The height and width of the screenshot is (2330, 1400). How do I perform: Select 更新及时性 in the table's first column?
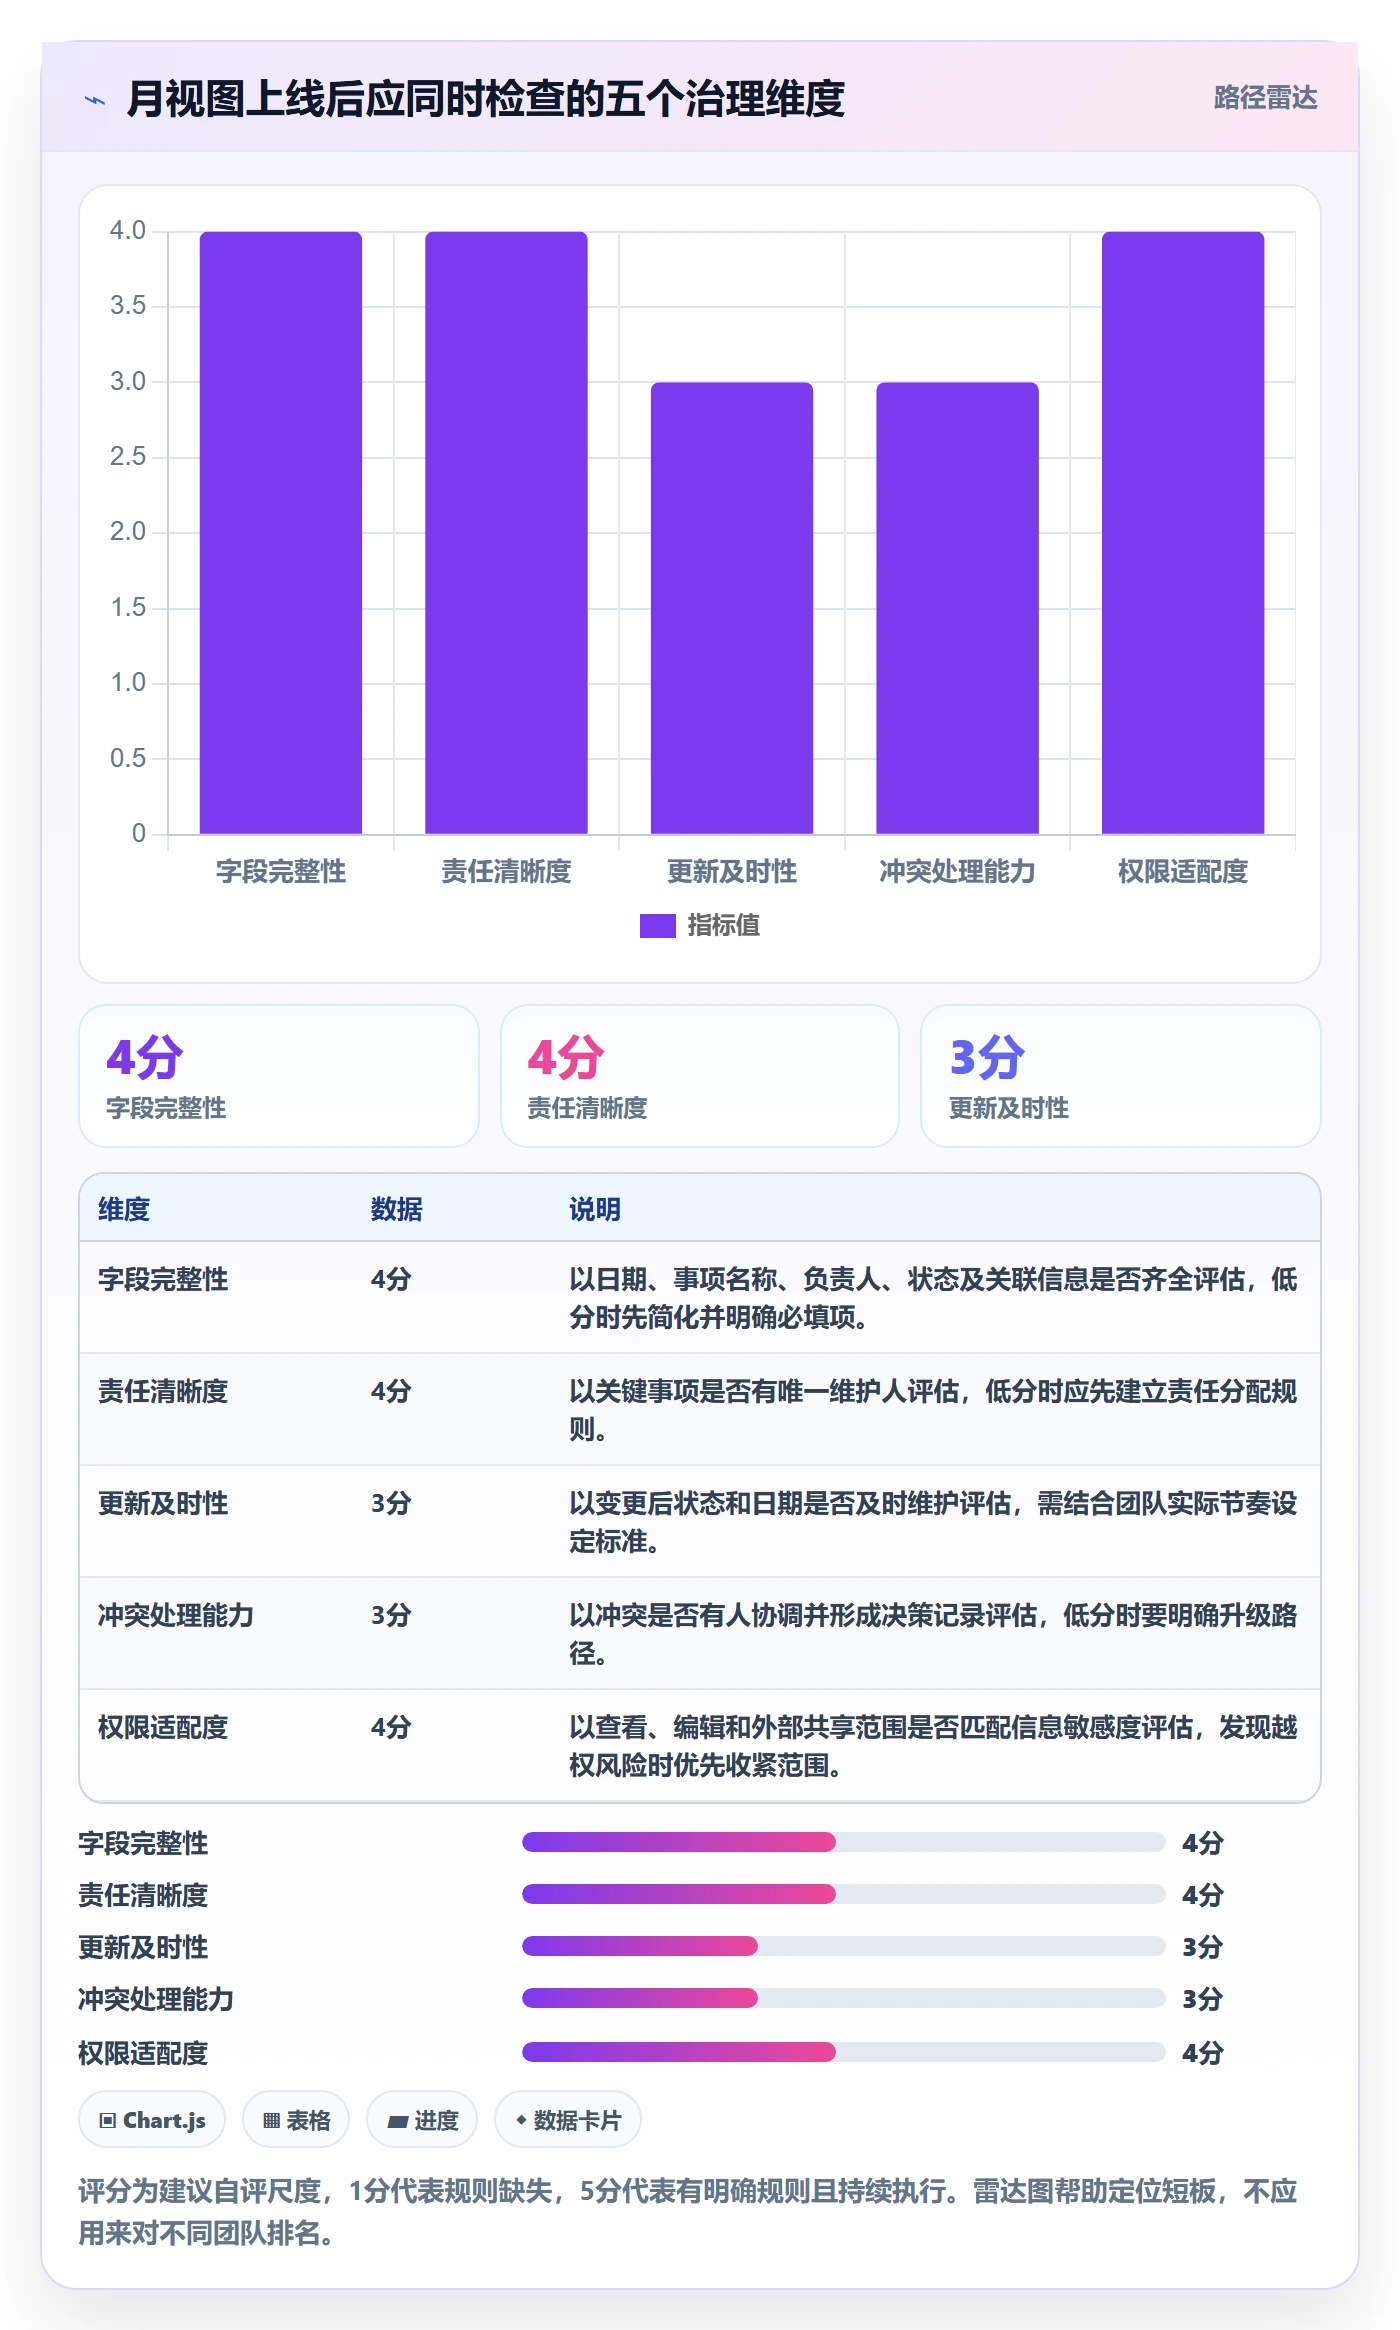[x=163, y=1503]
